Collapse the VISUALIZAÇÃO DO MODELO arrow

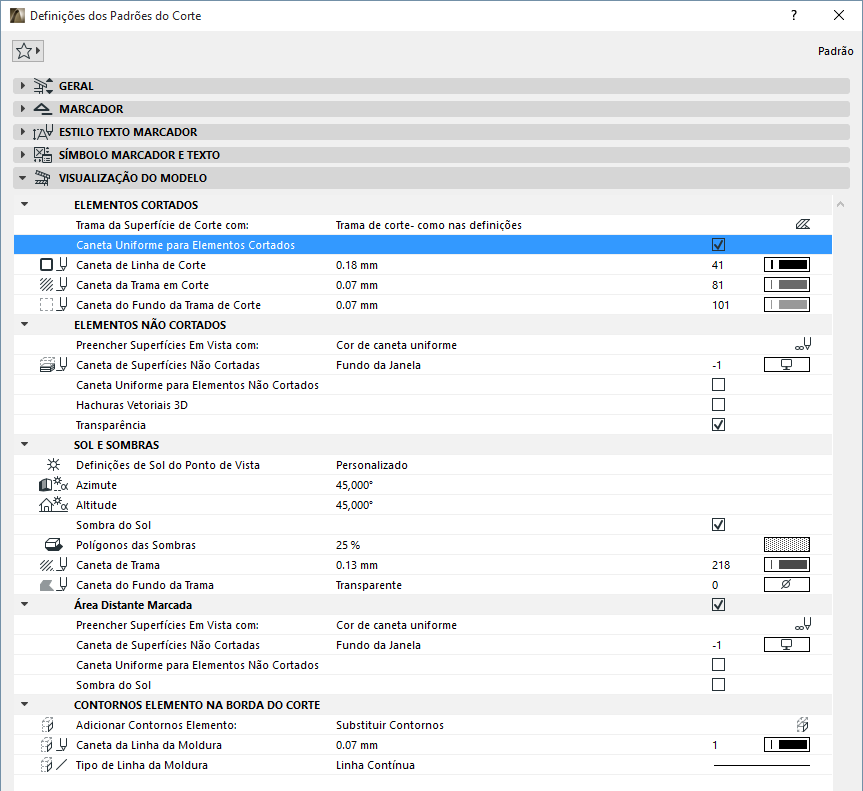tap(23, 178)
